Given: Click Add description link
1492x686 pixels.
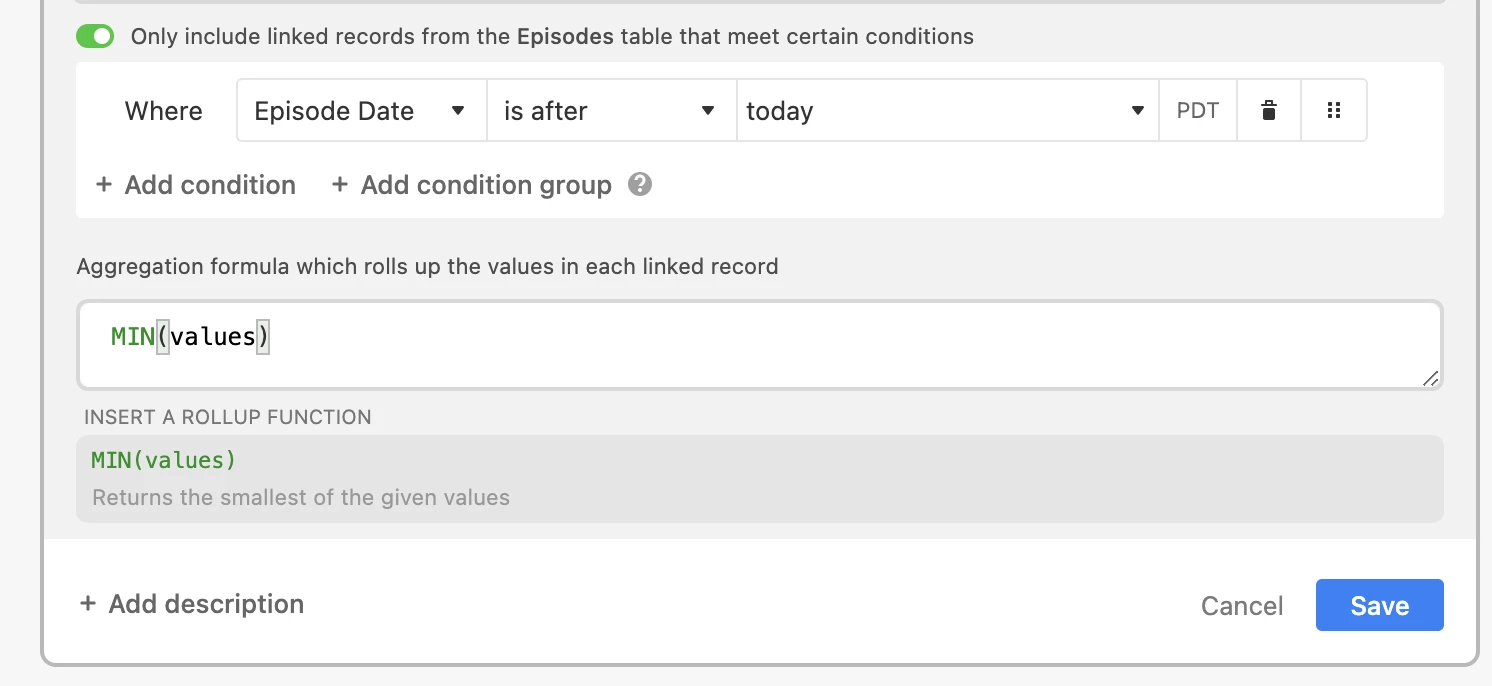Looking at the screenshot, I should (206, 604).
